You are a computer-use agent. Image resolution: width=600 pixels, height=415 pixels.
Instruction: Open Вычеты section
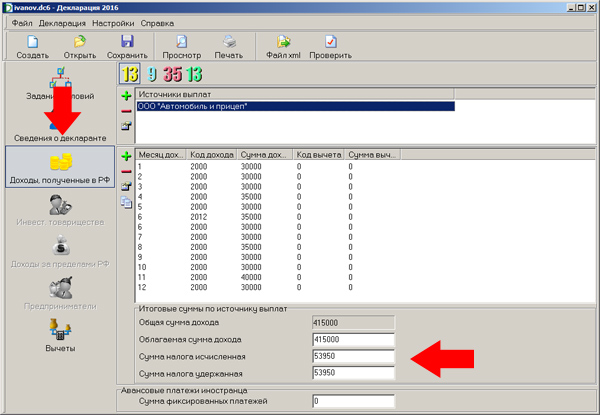(60, 335)
